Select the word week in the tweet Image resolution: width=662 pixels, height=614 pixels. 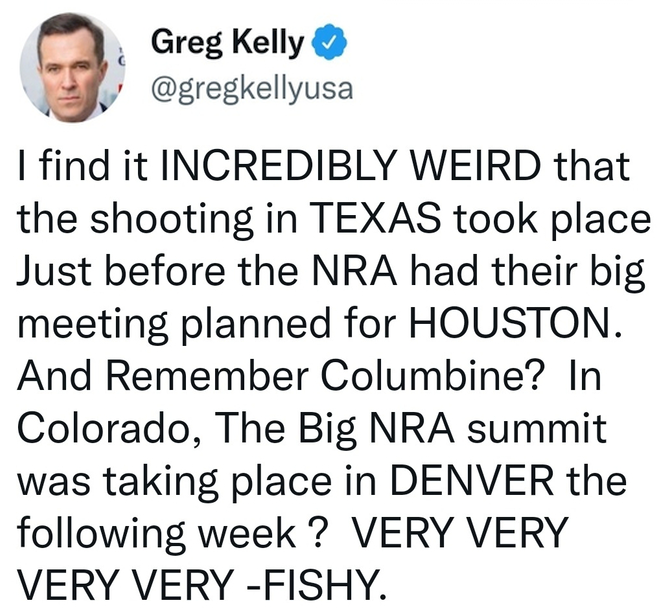tap(247, 533)
